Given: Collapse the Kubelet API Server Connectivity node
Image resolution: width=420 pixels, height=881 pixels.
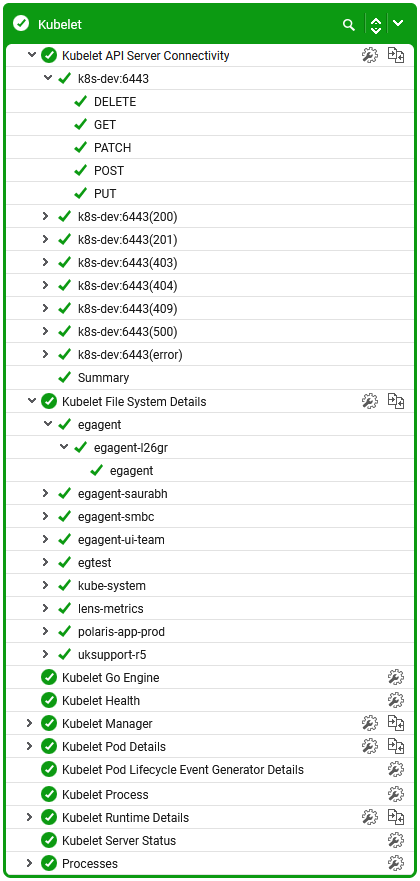Looking at the screenshot, I should (x=30, y=55).
